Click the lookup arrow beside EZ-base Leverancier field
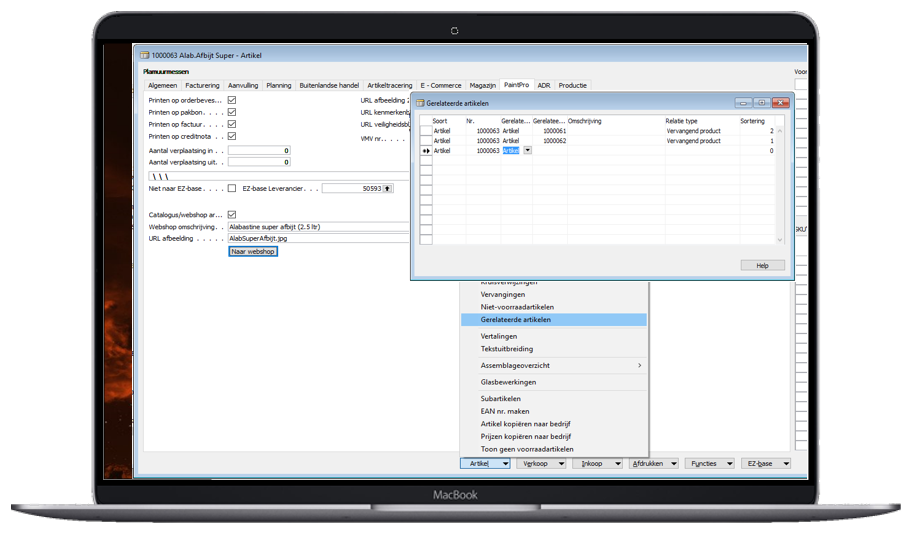 [x=388, y=188]
